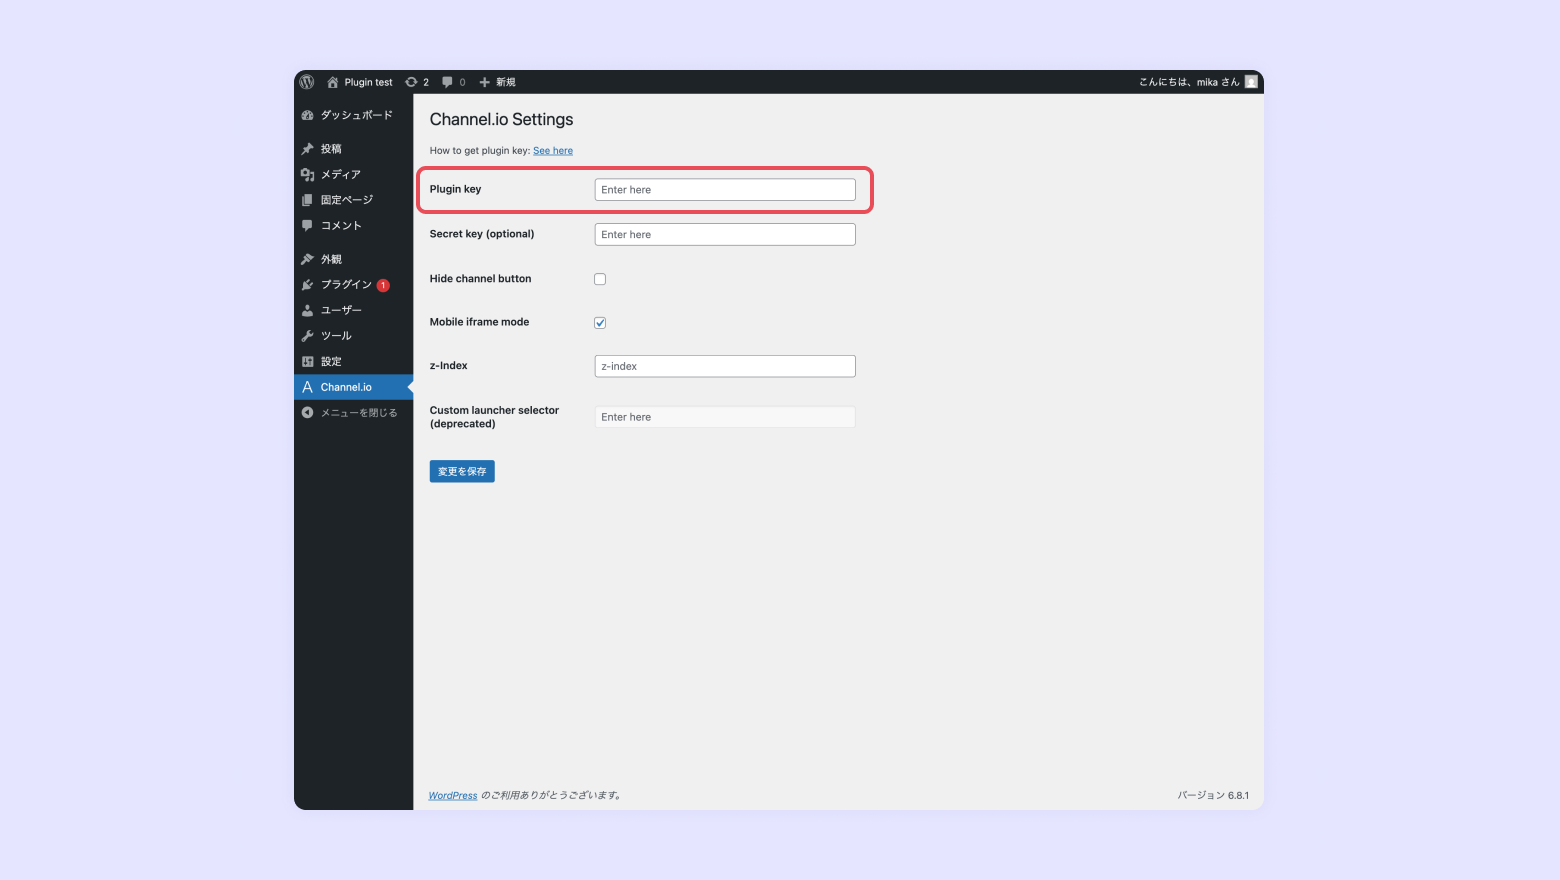Viewport: 1560px width, 880px height.
Task: Follow the See here link
Action: pos(553,151)
